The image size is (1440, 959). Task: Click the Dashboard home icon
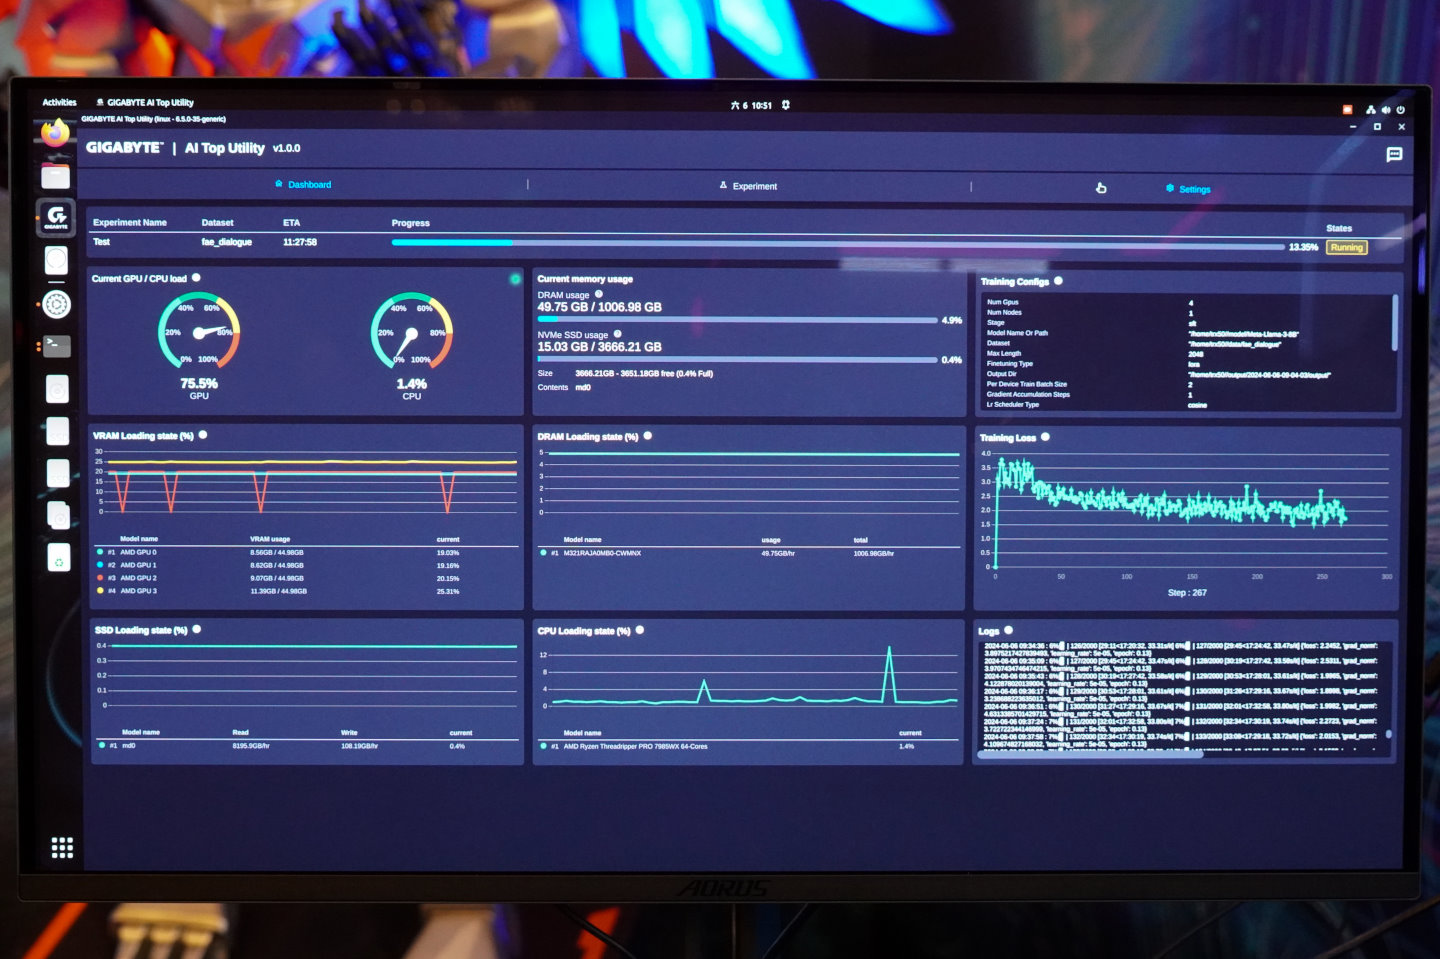[279, 184]
